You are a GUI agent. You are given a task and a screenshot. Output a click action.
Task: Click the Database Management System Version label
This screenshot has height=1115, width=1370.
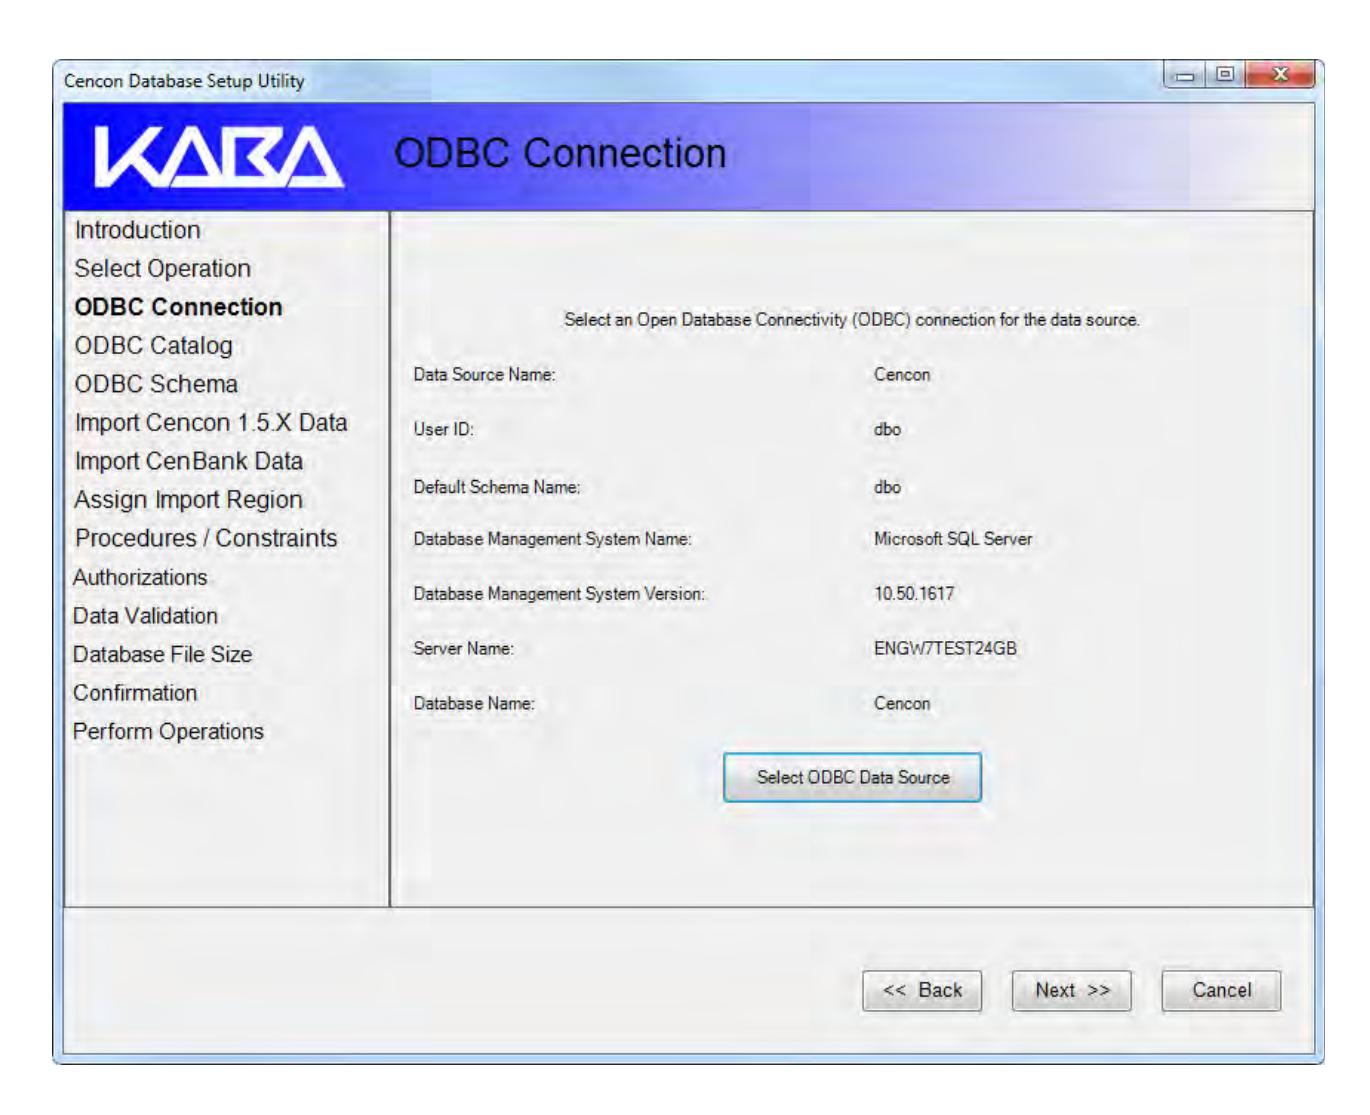[559, 594]
